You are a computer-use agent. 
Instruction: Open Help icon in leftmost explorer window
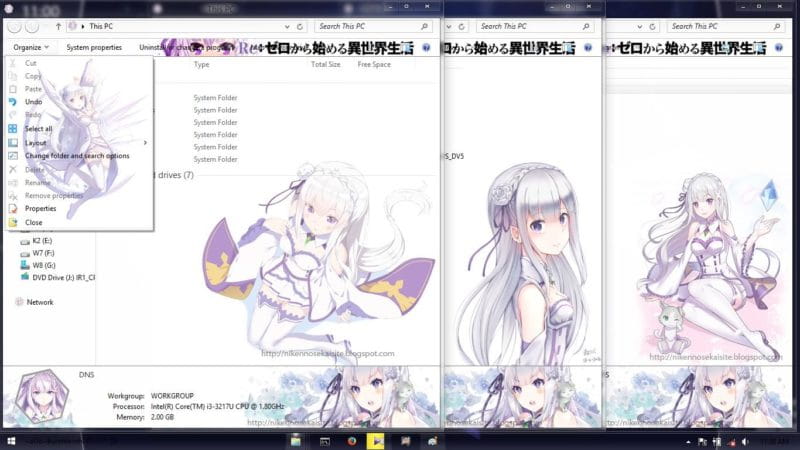pos(427,47)
